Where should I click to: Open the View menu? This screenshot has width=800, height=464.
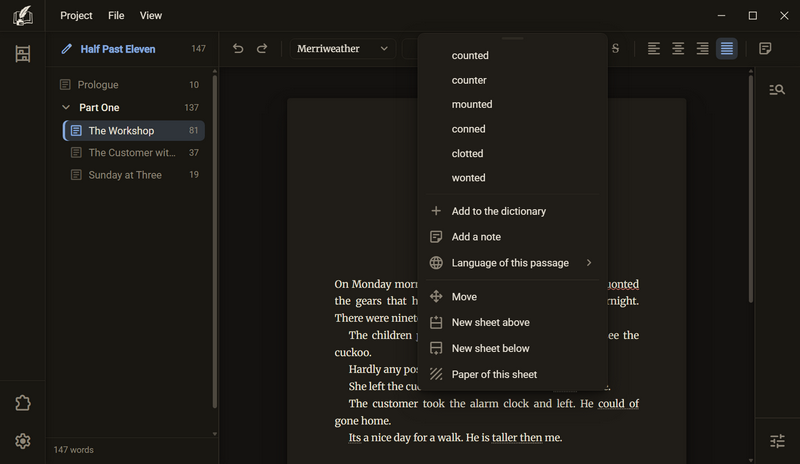point(151,15)
